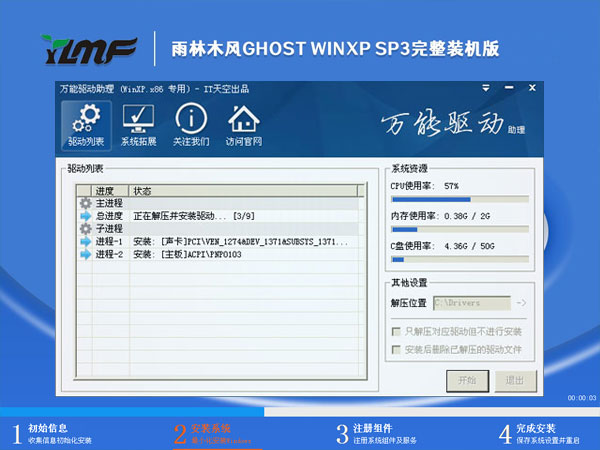
Task: Select the 进程-1 sound card install row
Action: click(x=218, y=241)
